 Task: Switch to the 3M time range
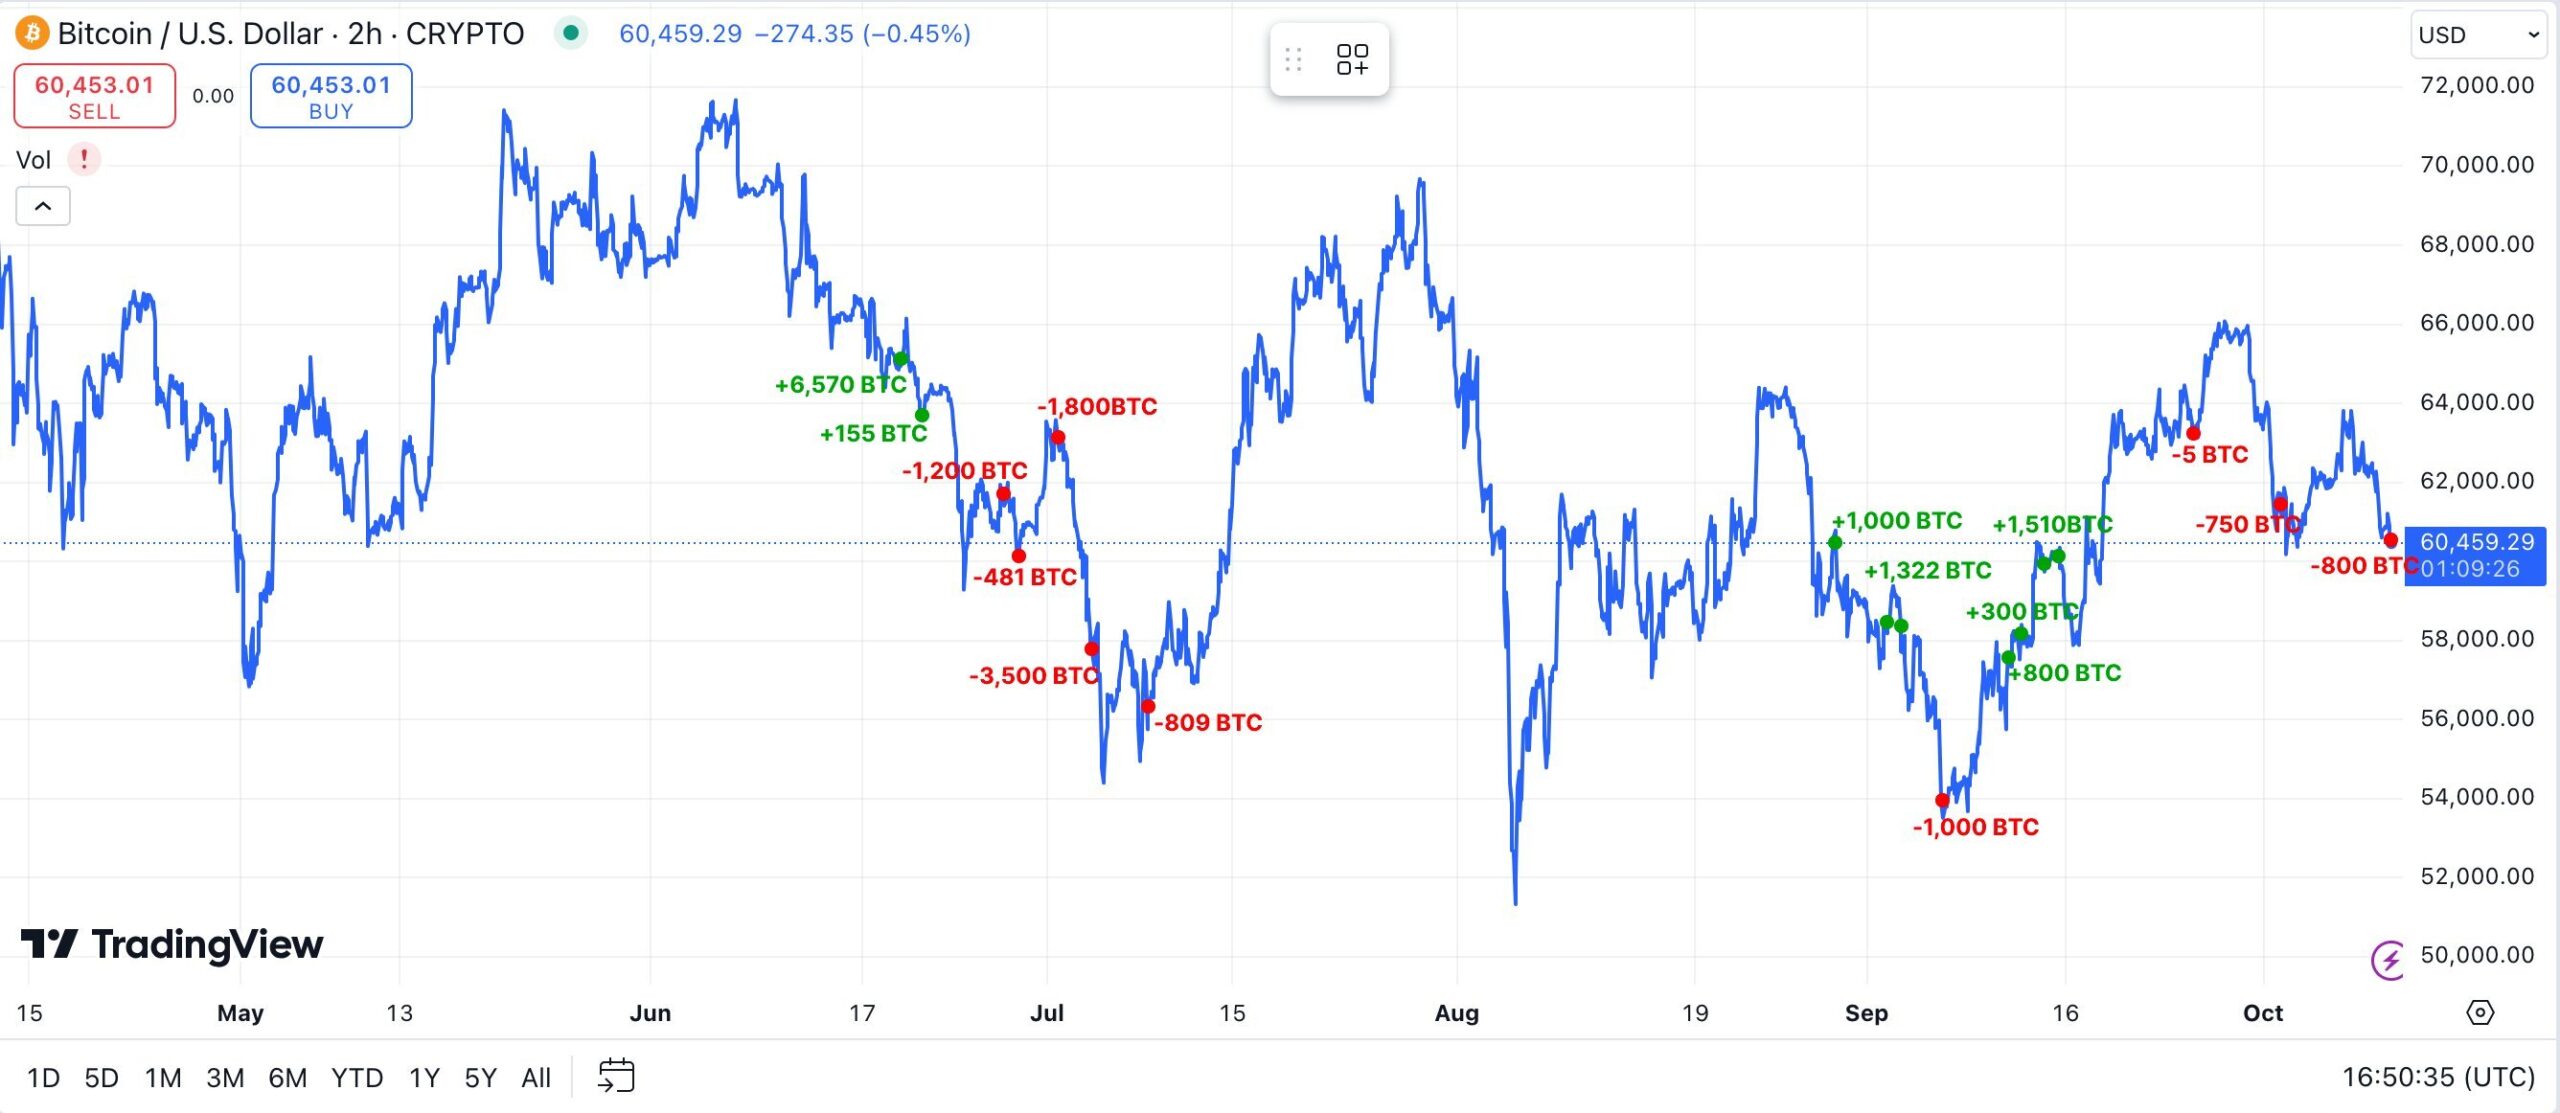(225, 1077)
